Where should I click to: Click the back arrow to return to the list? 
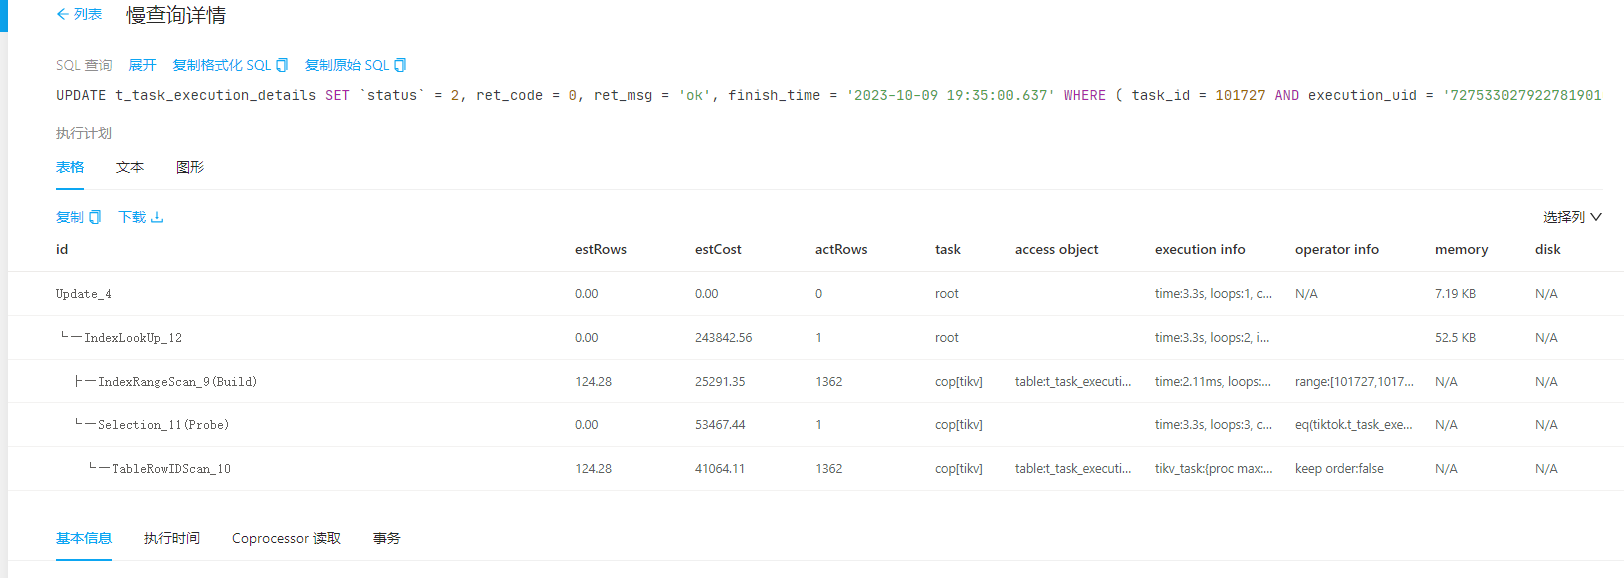coord(63,14)
